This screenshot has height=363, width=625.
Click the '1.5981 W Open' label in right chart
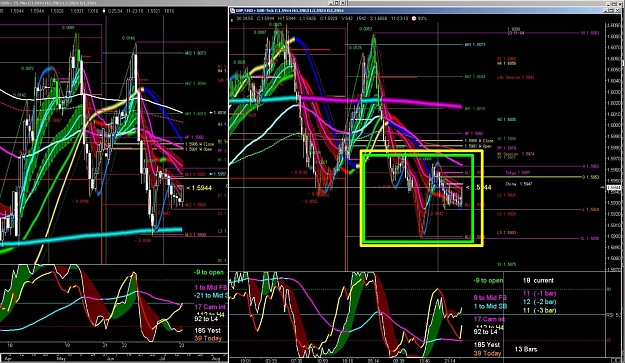tap(479, 146)
